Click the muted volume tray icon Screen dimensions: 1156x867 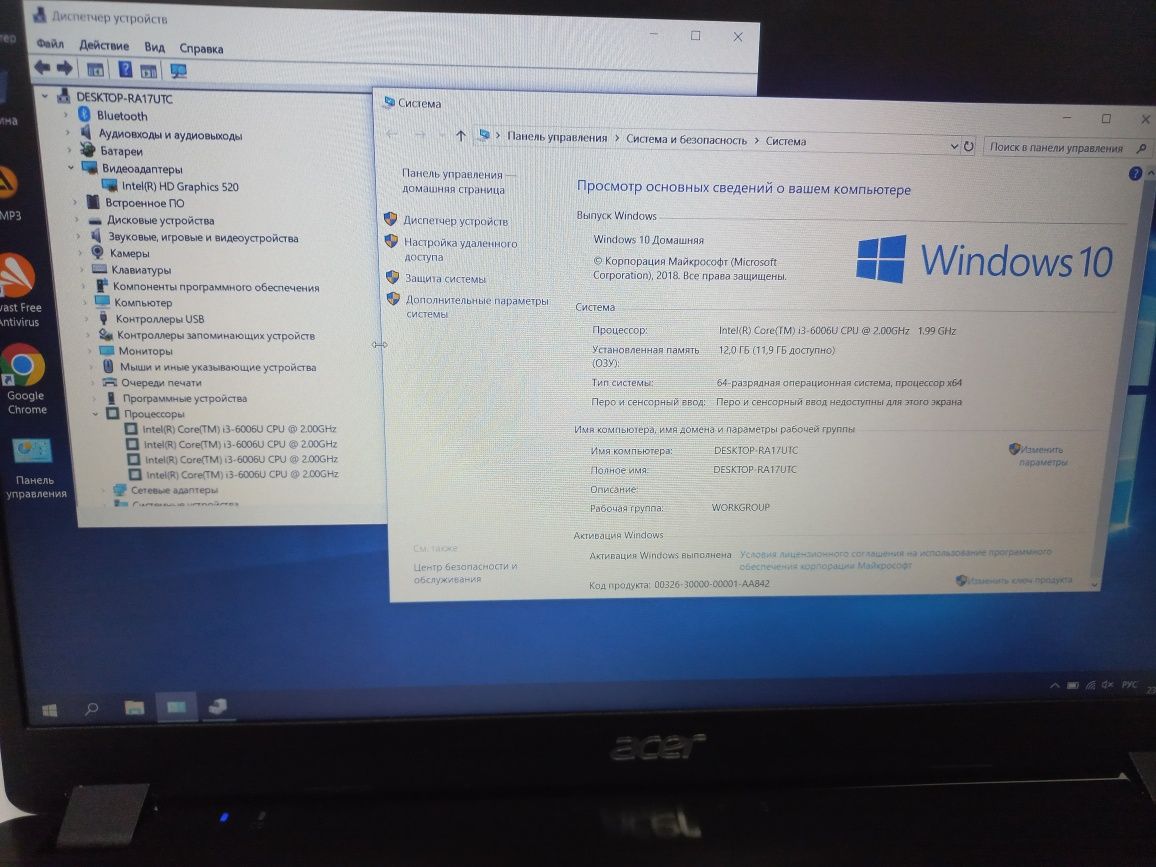tap(1107, 685)
